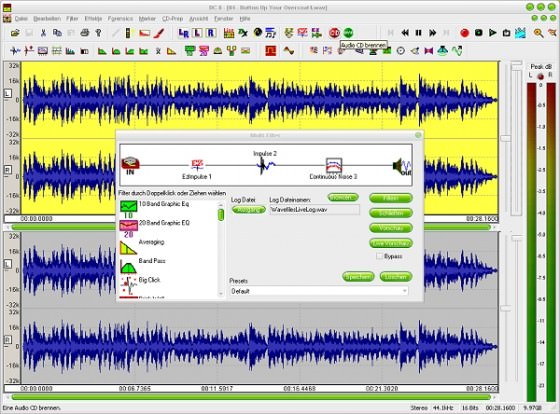Click the Filter button to run the filter chain

click(391, 198)
